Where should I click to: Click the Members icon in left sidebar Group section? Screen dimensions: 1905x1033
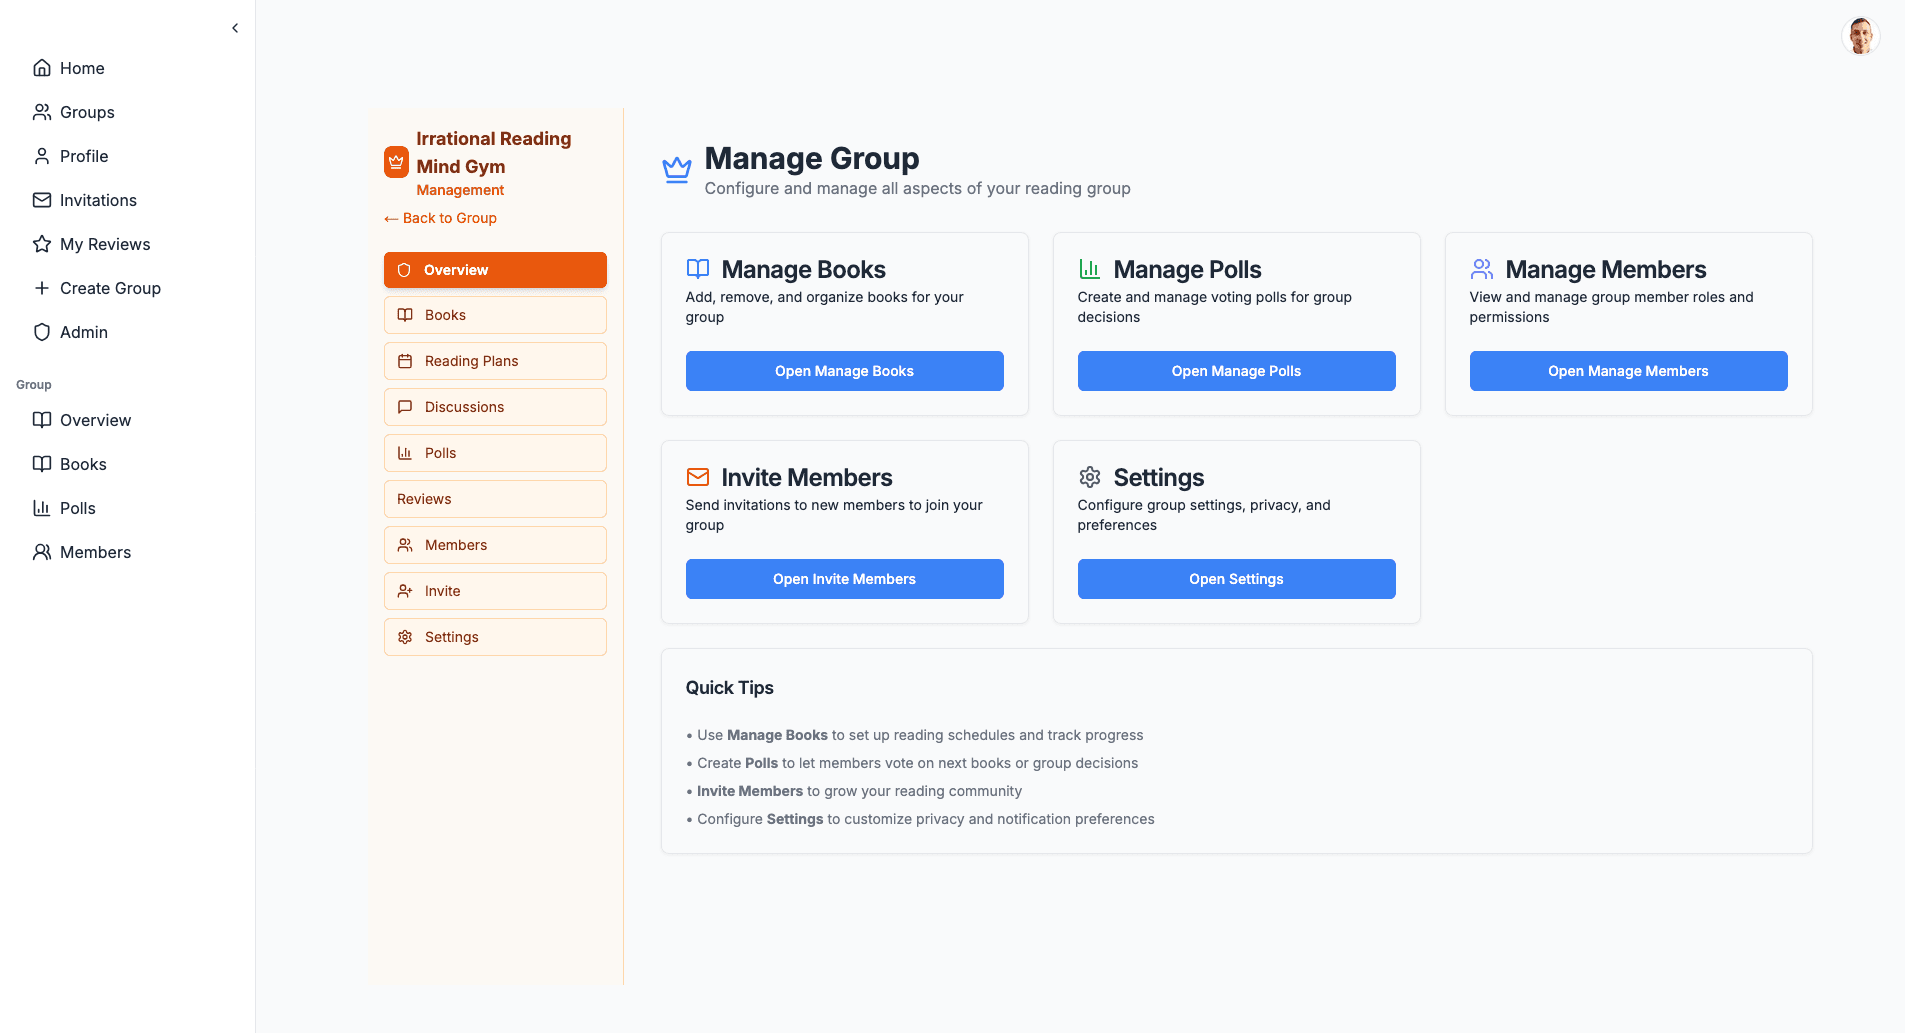point(42,552)
